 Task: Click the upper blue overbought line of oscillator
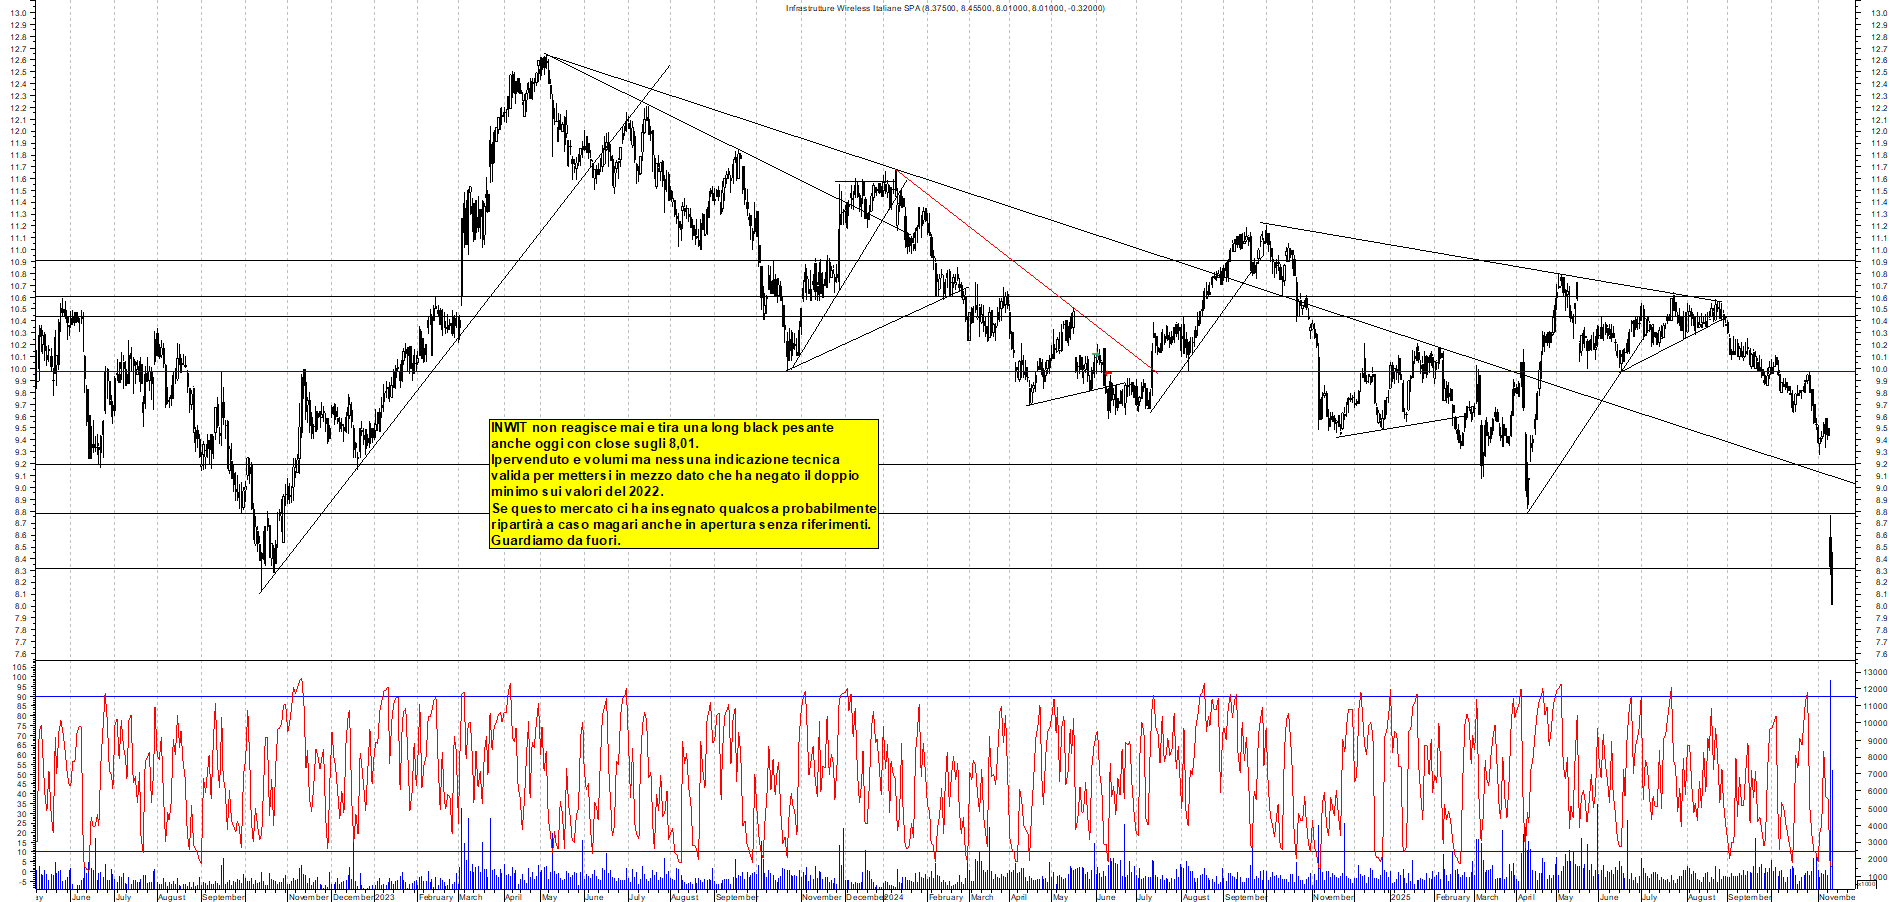tap(900, 696)
